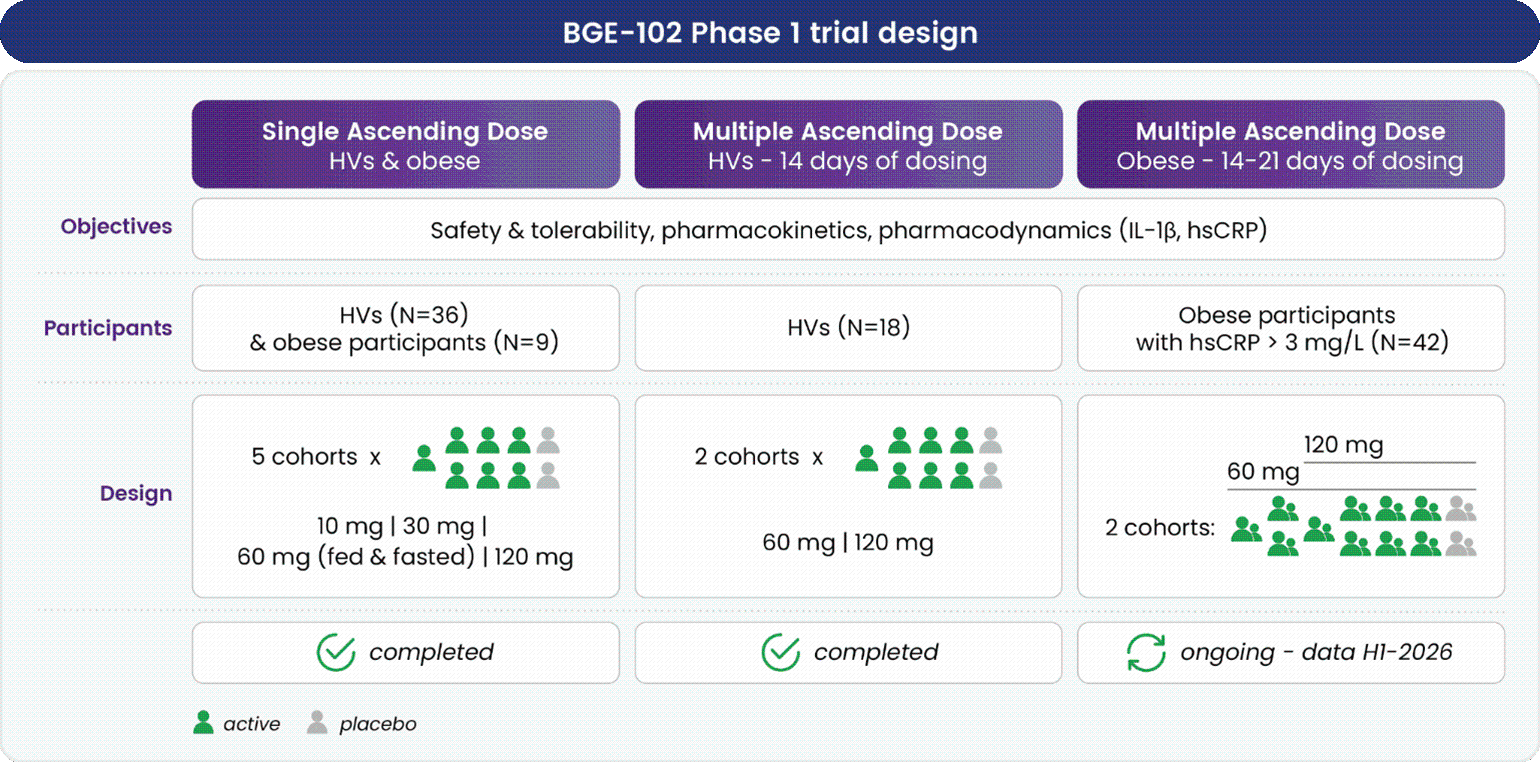
Task: Select the Multiple Ascending Dose HVs header
Action: [848, 144]
